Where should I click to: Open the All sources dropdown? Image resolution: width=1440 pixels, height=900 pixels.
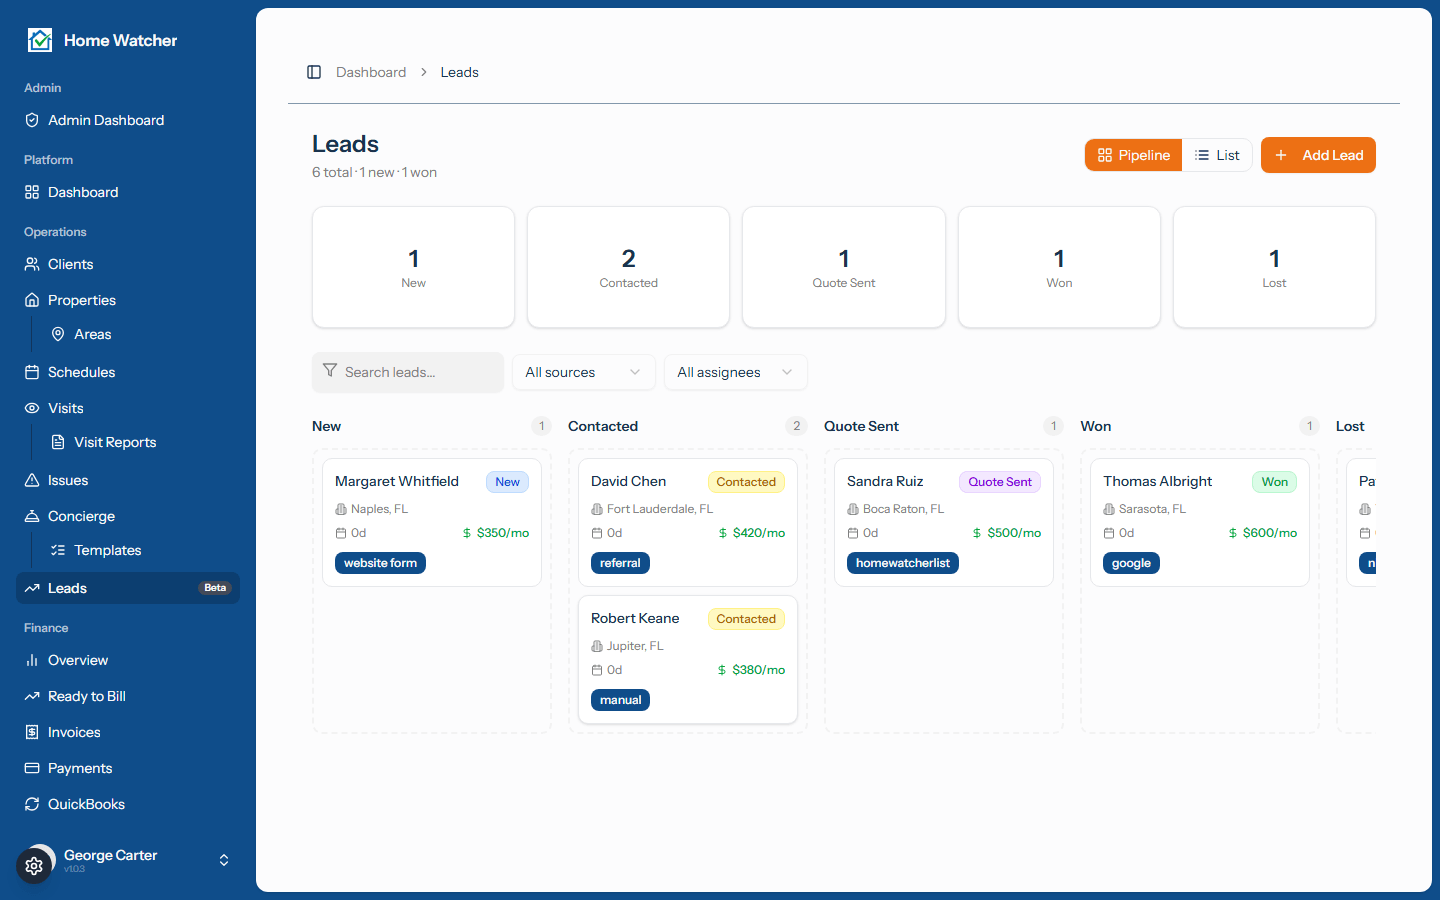point(584,372)
